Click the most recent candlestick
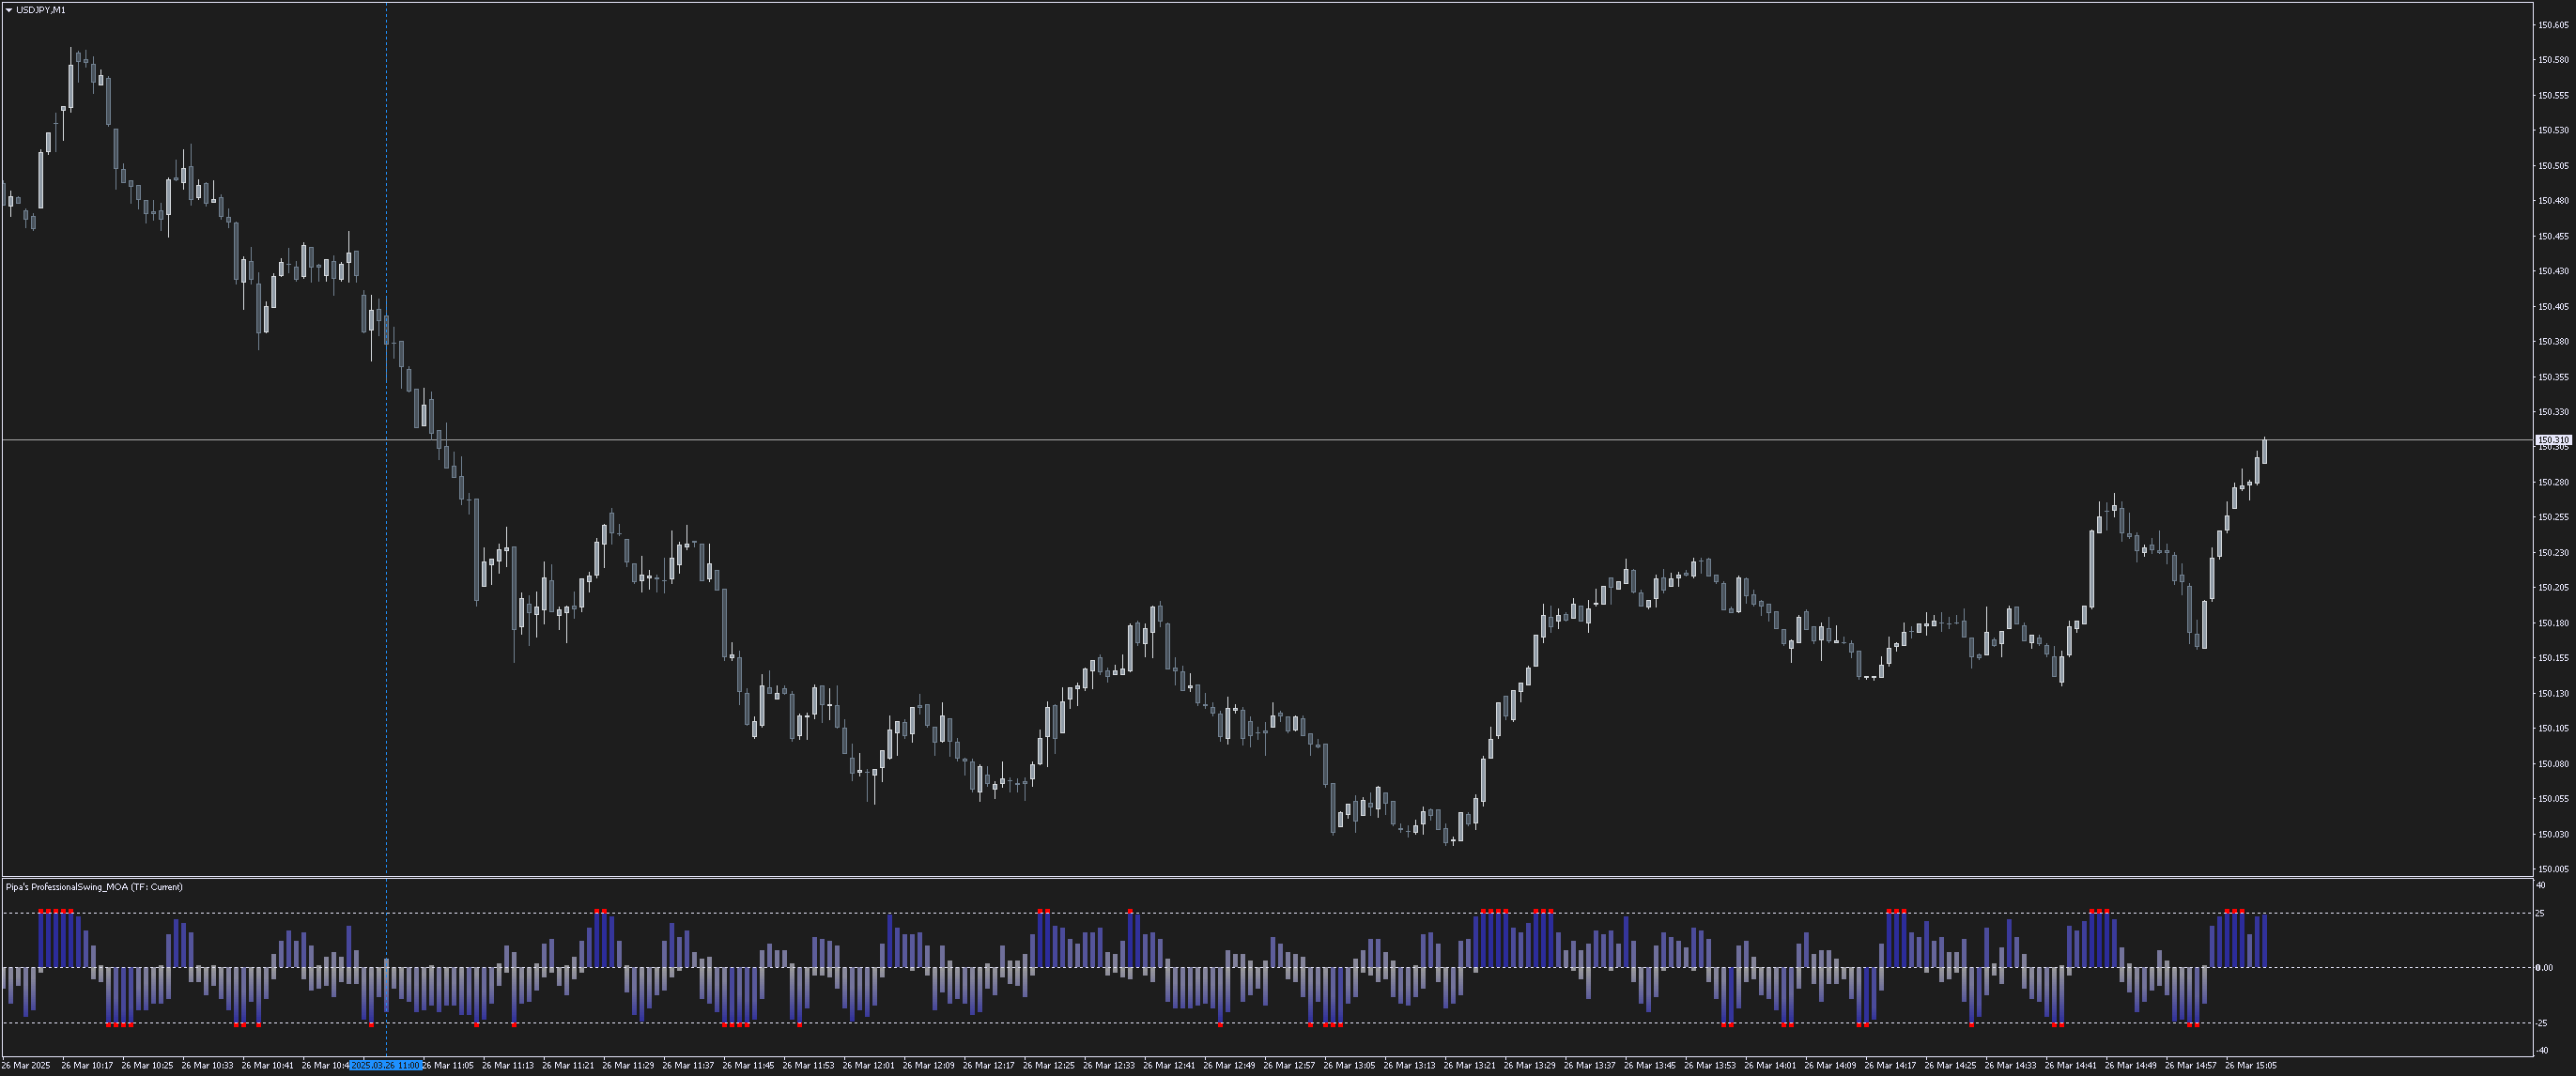The width and height of the screenshot is (2576, 1076). click(x=2264, y=452)
